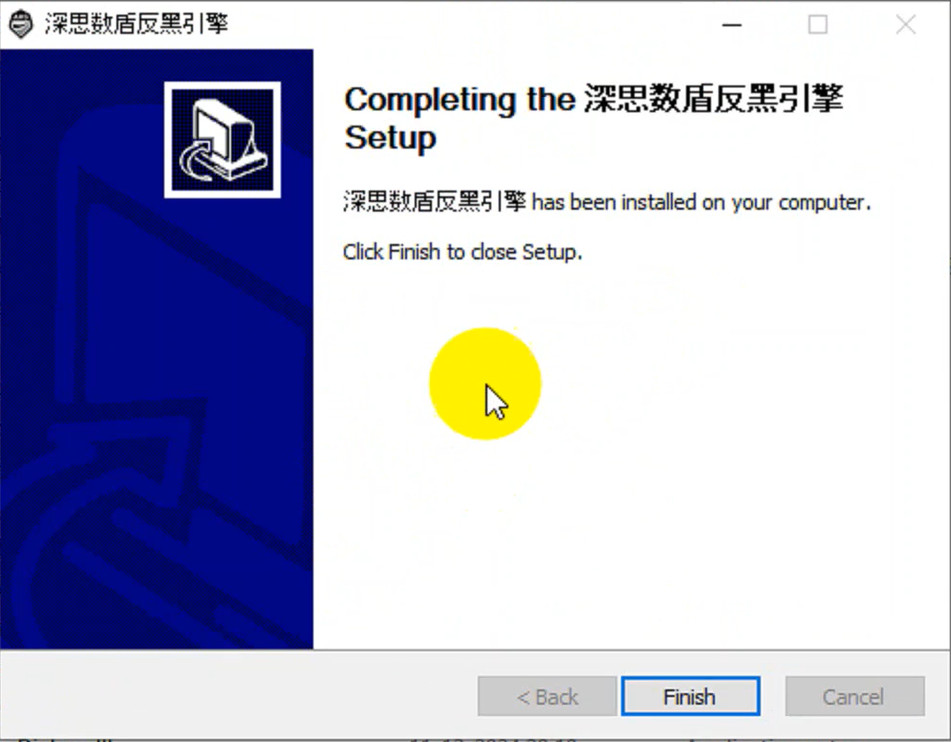Click the disabled maximize box icon

818,25
